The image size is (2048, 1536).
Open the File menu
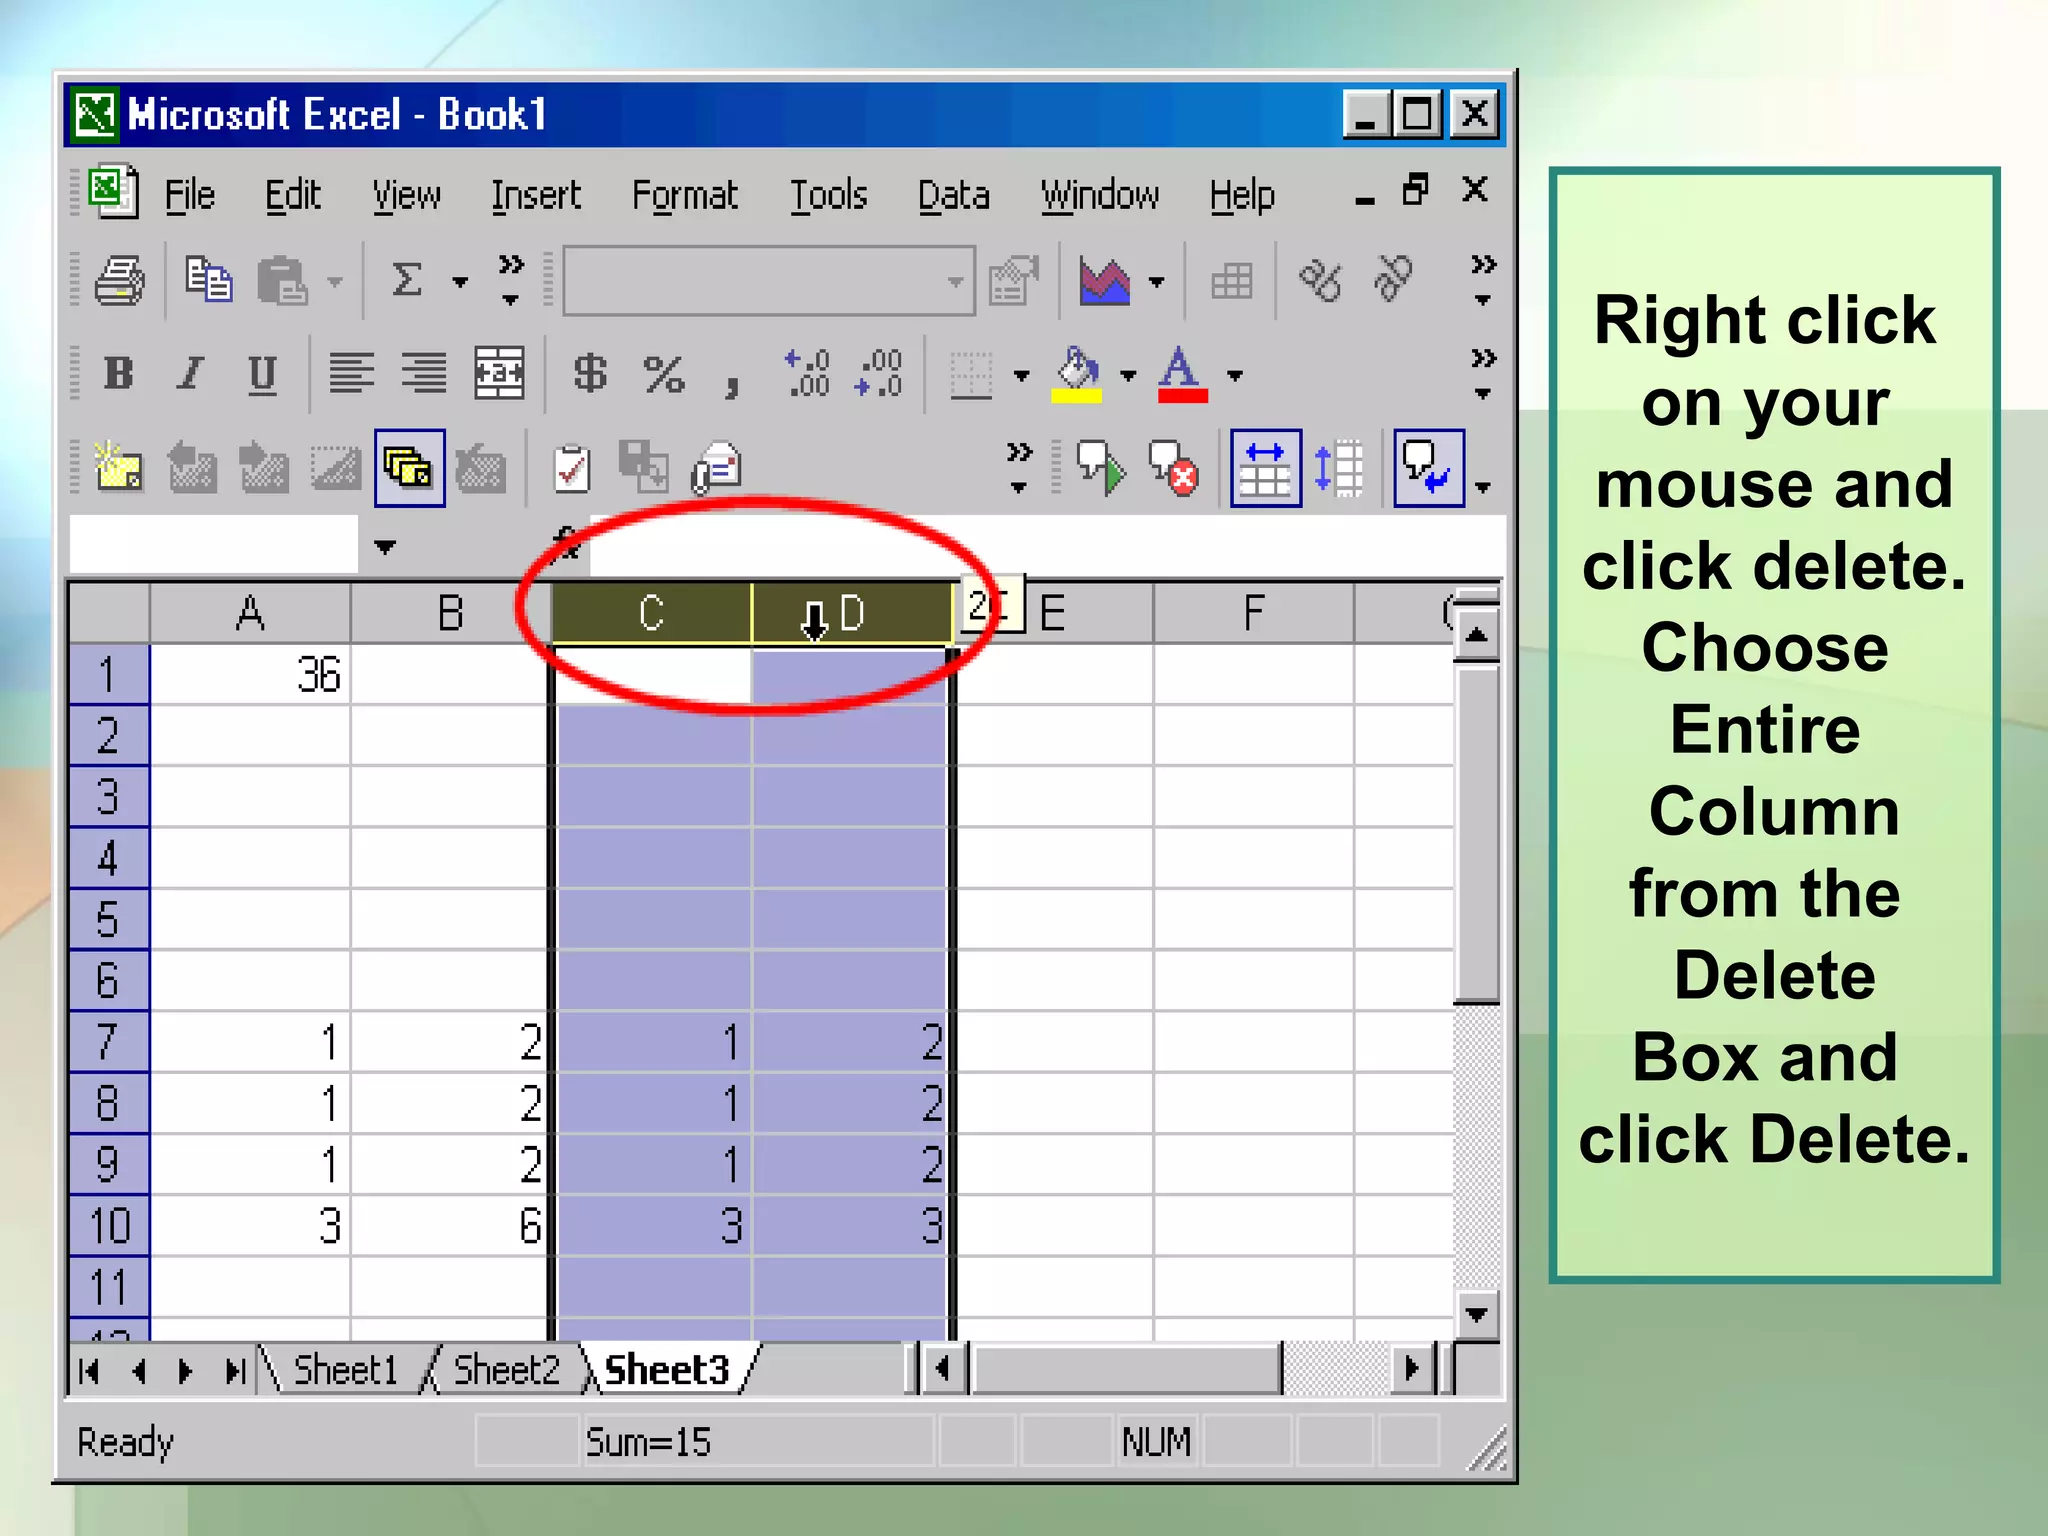[190, 195]
